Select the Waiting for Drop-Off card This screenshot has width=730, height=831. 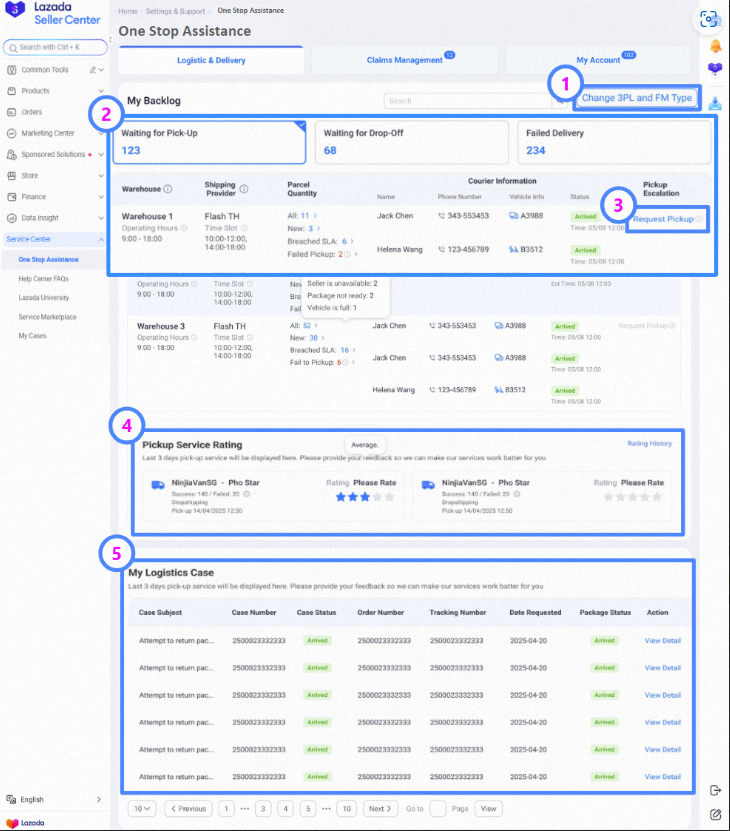click(x=410, y=142)
